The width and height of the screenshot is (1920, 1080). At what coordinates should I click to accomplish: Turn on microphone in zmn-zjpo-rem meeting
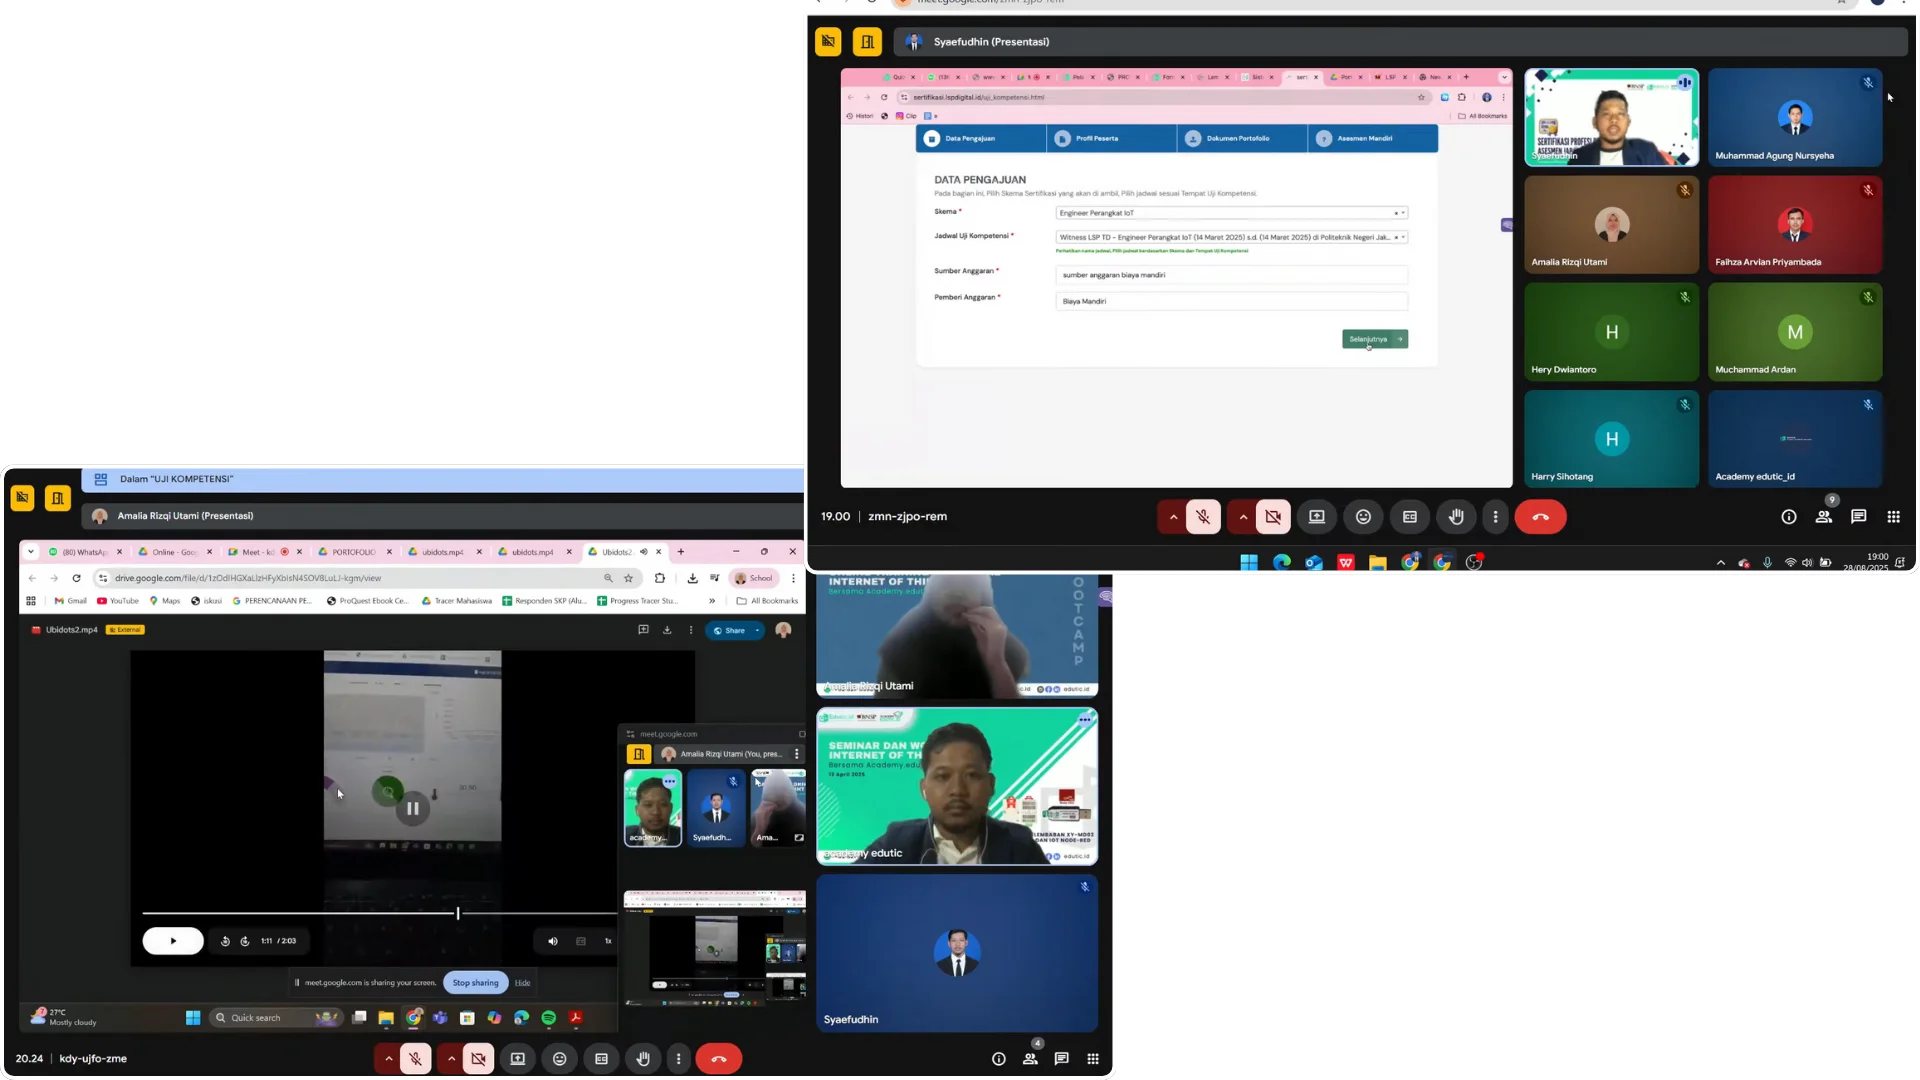pyautogui.click(x=1203, y=517)
